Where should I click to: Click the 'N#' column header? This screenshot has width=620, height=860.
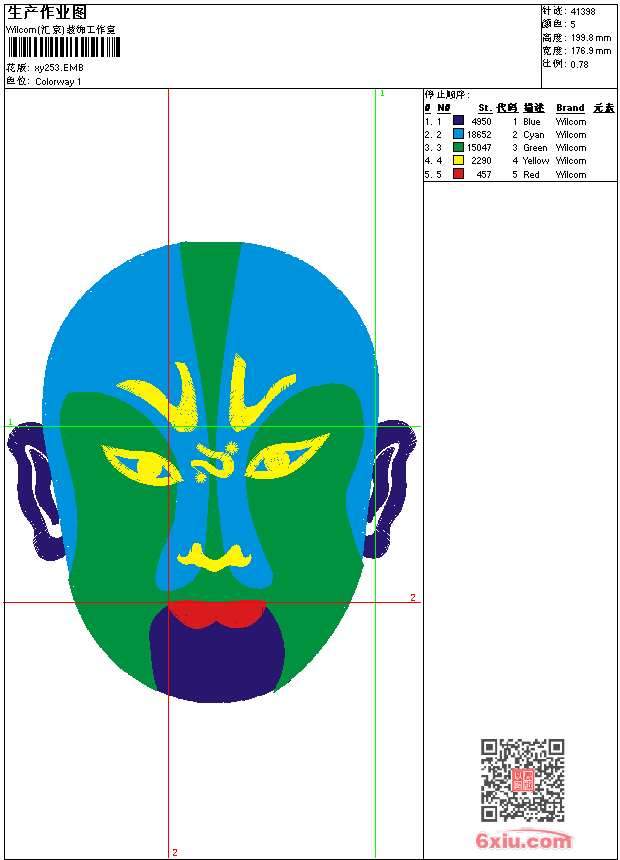[444, 108]
